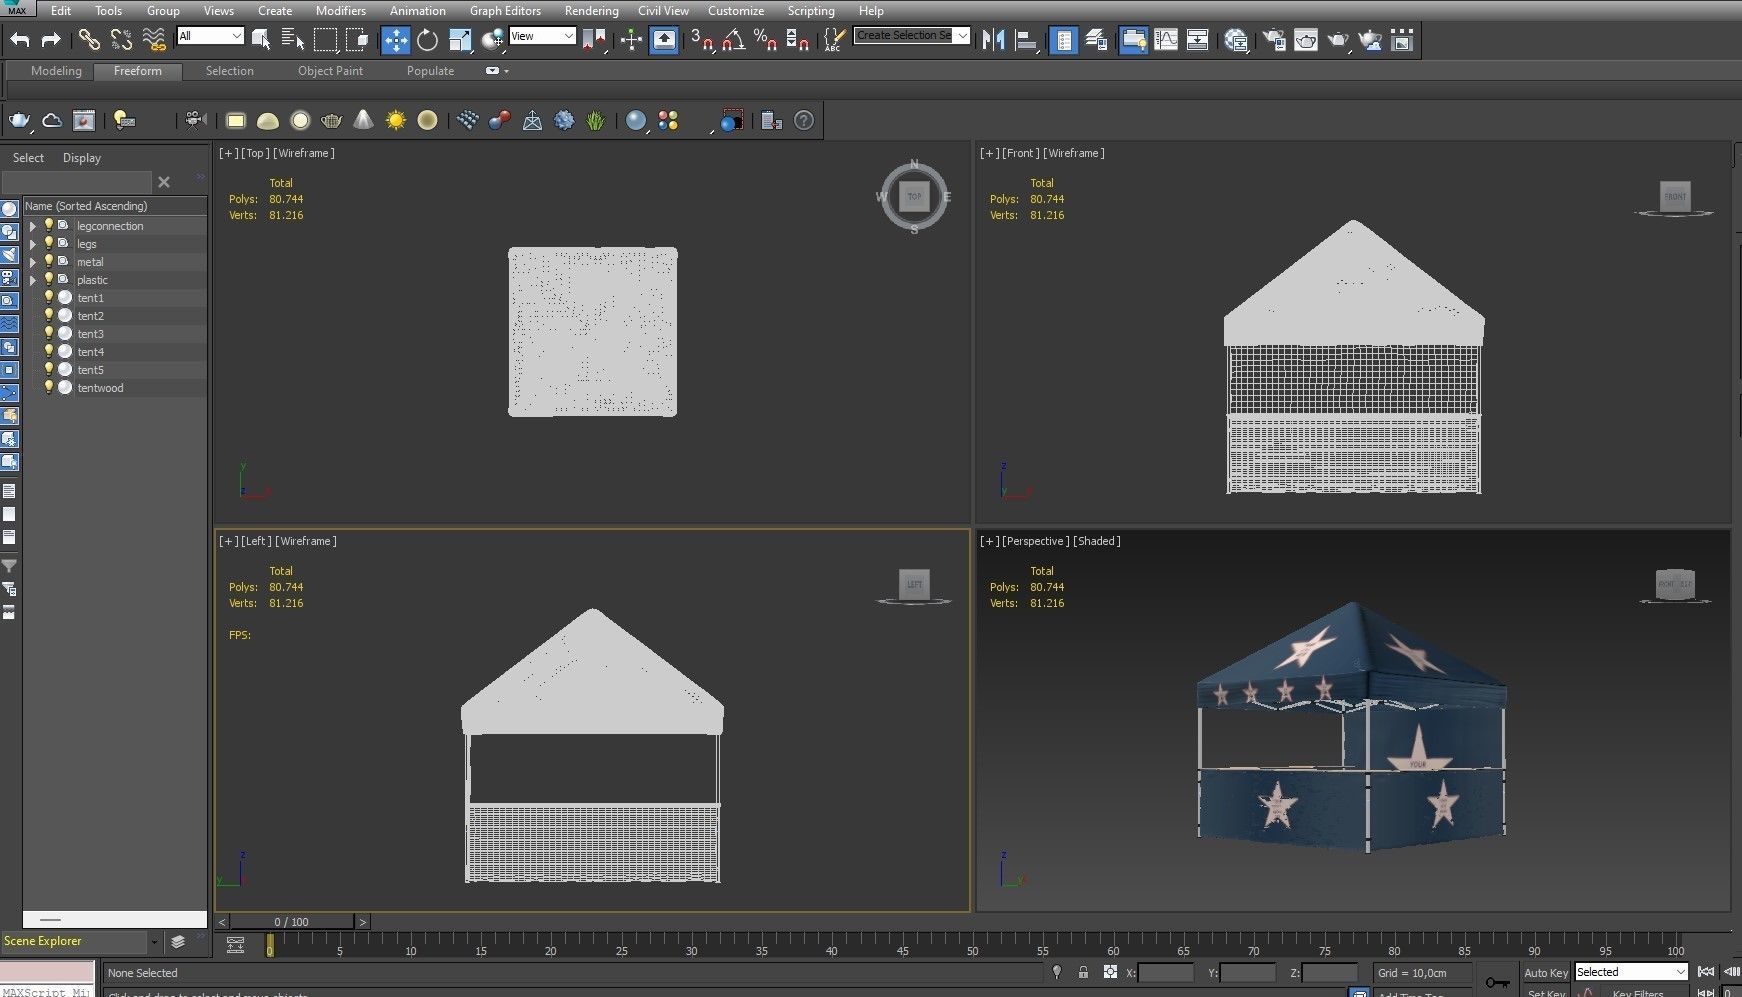
Task: Select tentwood object in Scene Explorer
Action: point(100,388)
